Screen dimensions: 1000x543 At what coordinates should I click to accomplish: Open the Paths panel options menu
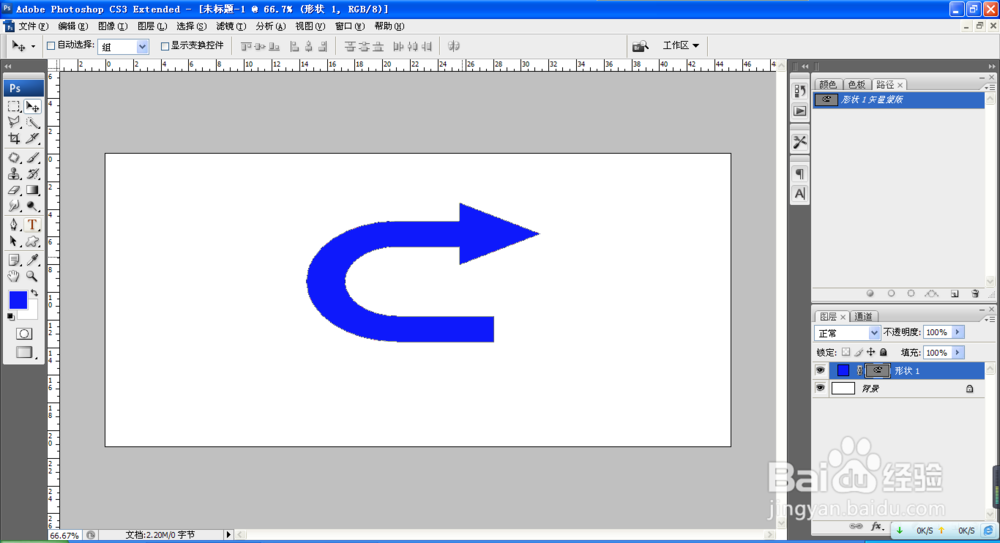coord(990,86)
